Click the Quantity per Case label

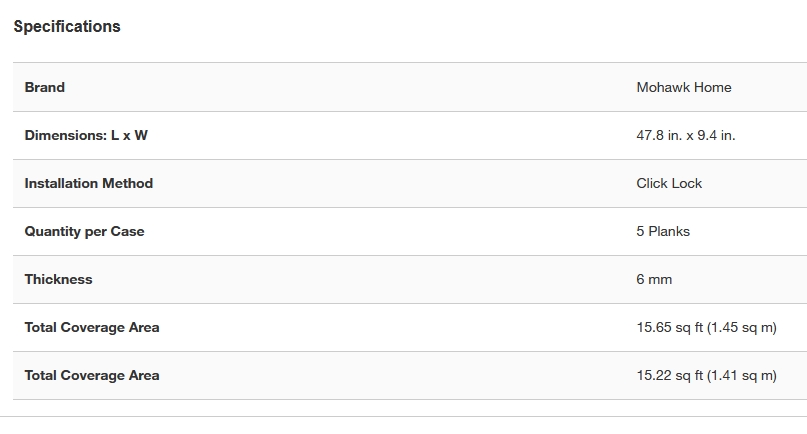pos(85,231)
